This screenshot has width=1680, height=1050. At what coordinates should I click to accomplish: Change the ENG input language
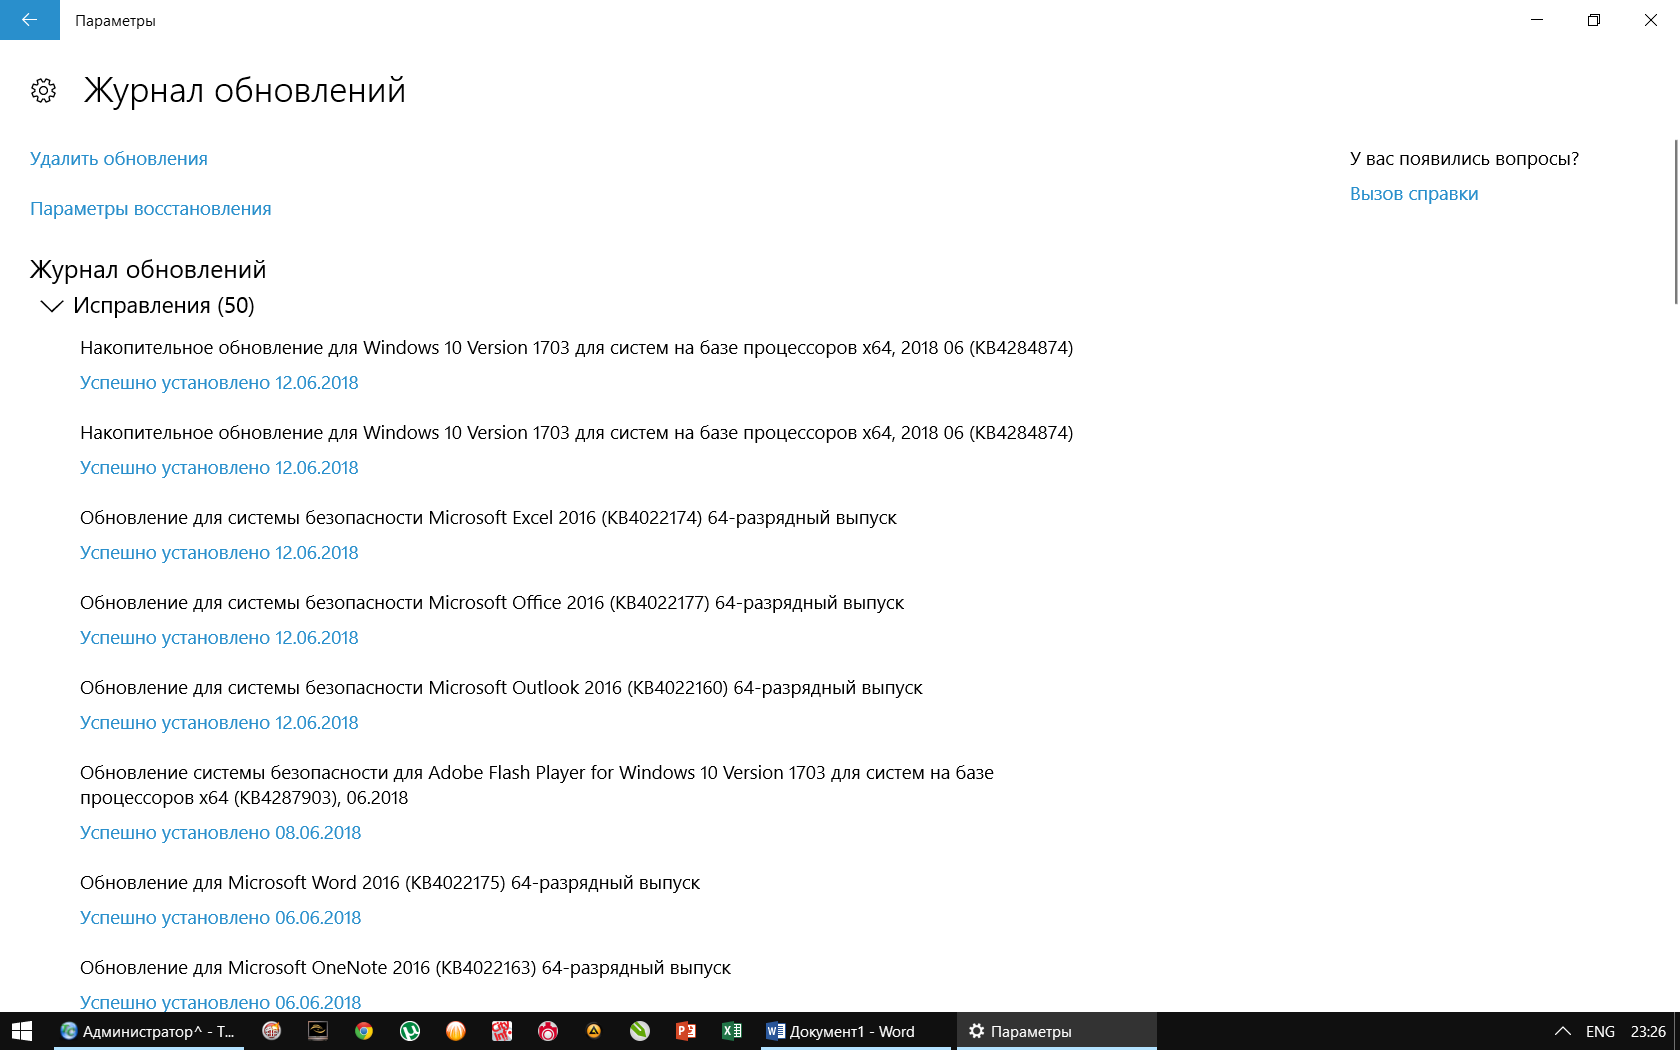(x=1600, y=1031)
